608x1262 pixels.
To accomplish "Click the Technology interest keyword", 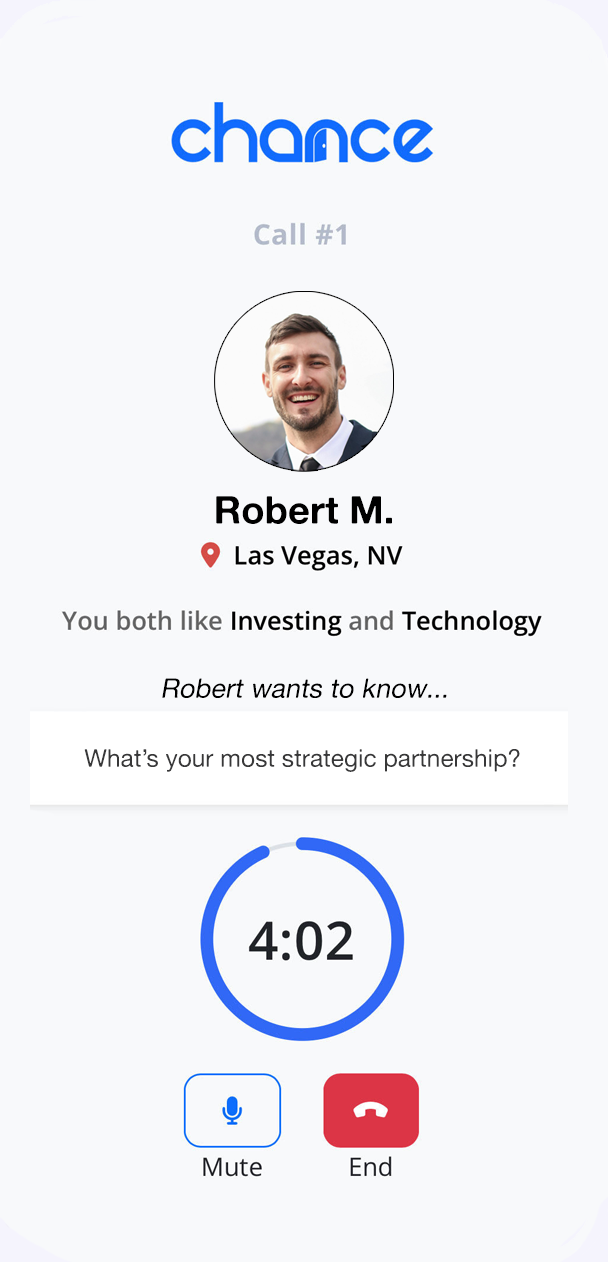I will click(472, 621).
